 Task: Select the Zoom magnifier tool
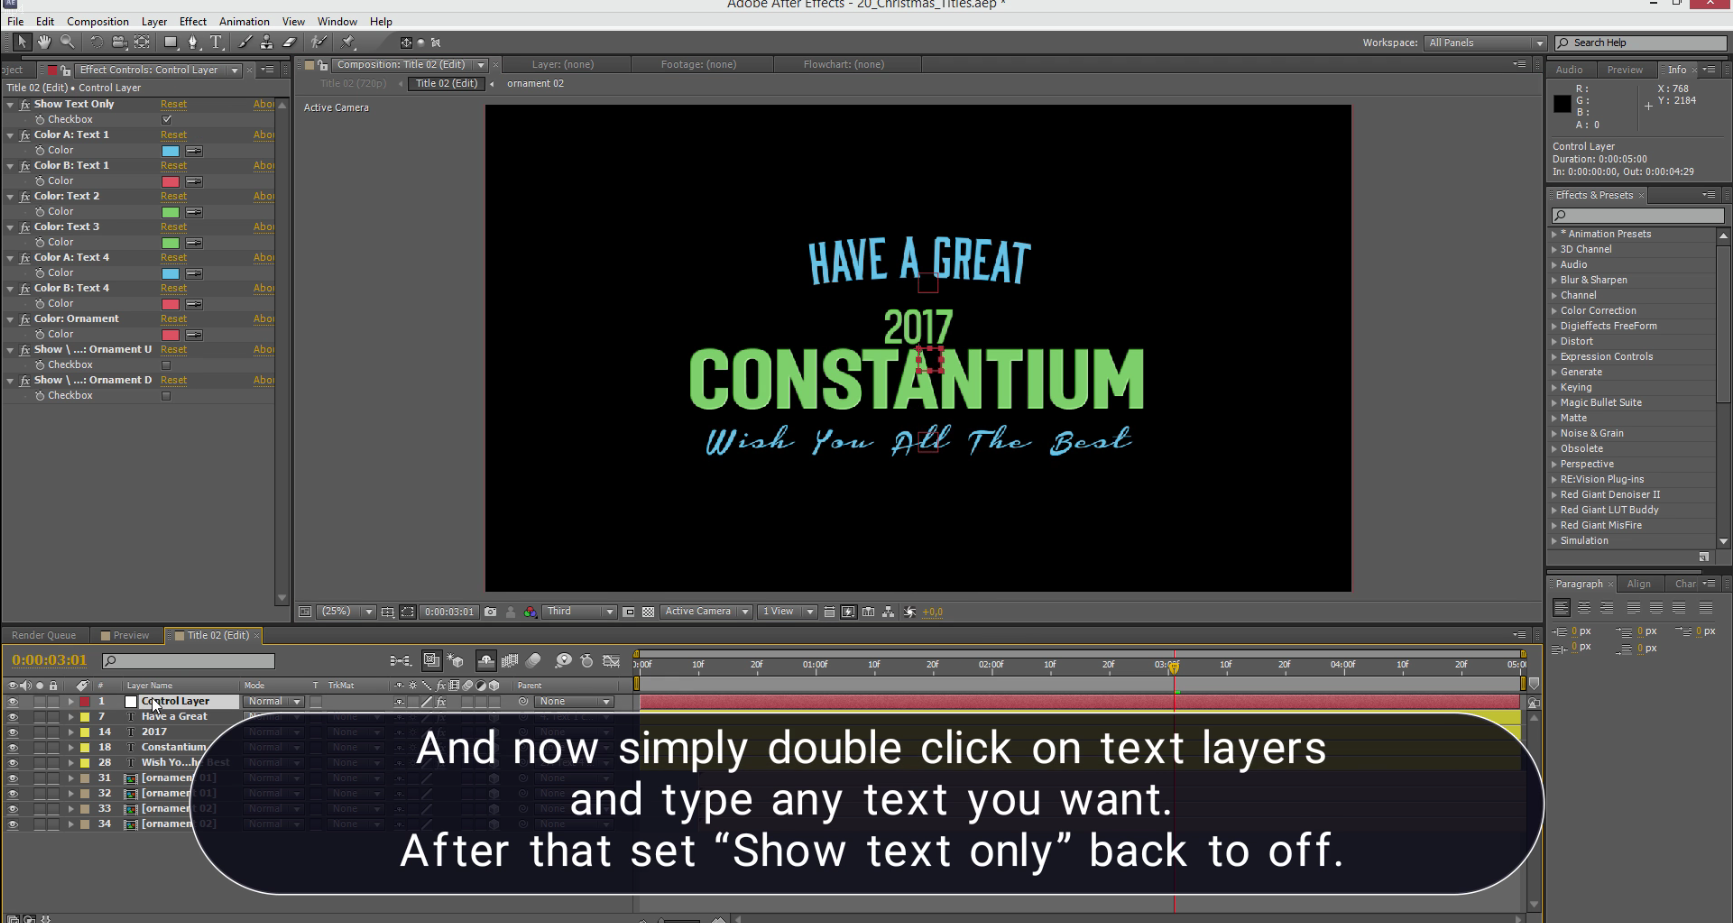click(x=67, y=42)
